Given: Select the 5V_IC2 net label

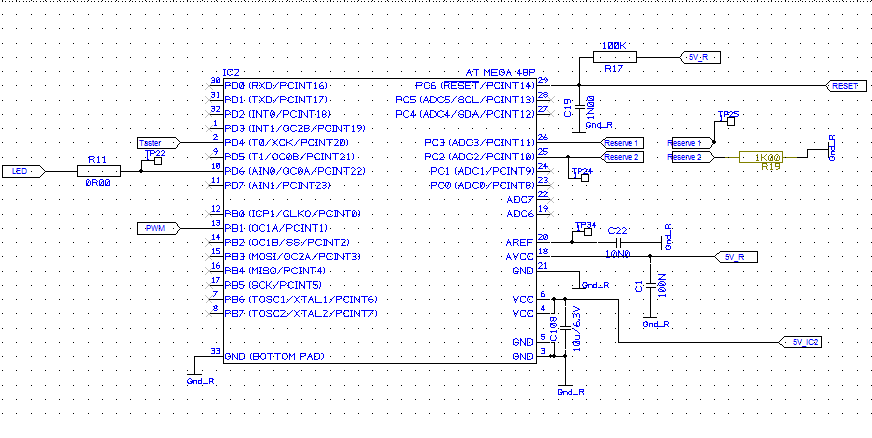Looking at the screenshot, I should 801,342.
